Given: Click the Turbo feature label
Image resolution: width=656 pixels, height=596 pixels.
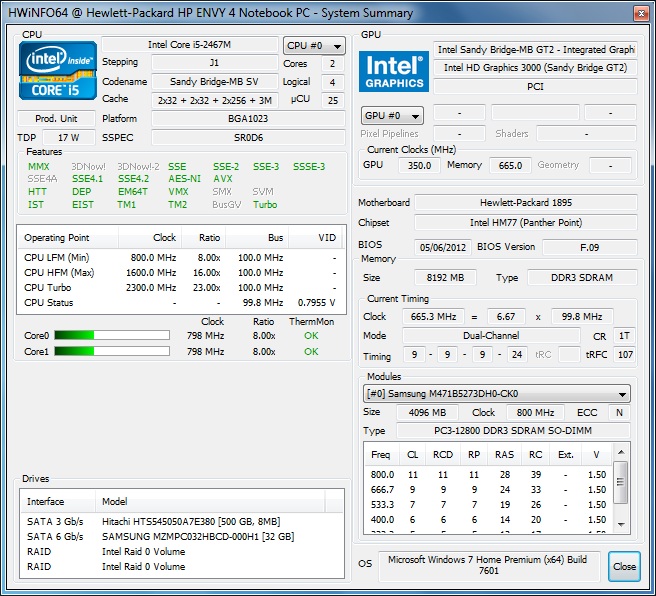Looking at the screenshot, I should [265, 205].
